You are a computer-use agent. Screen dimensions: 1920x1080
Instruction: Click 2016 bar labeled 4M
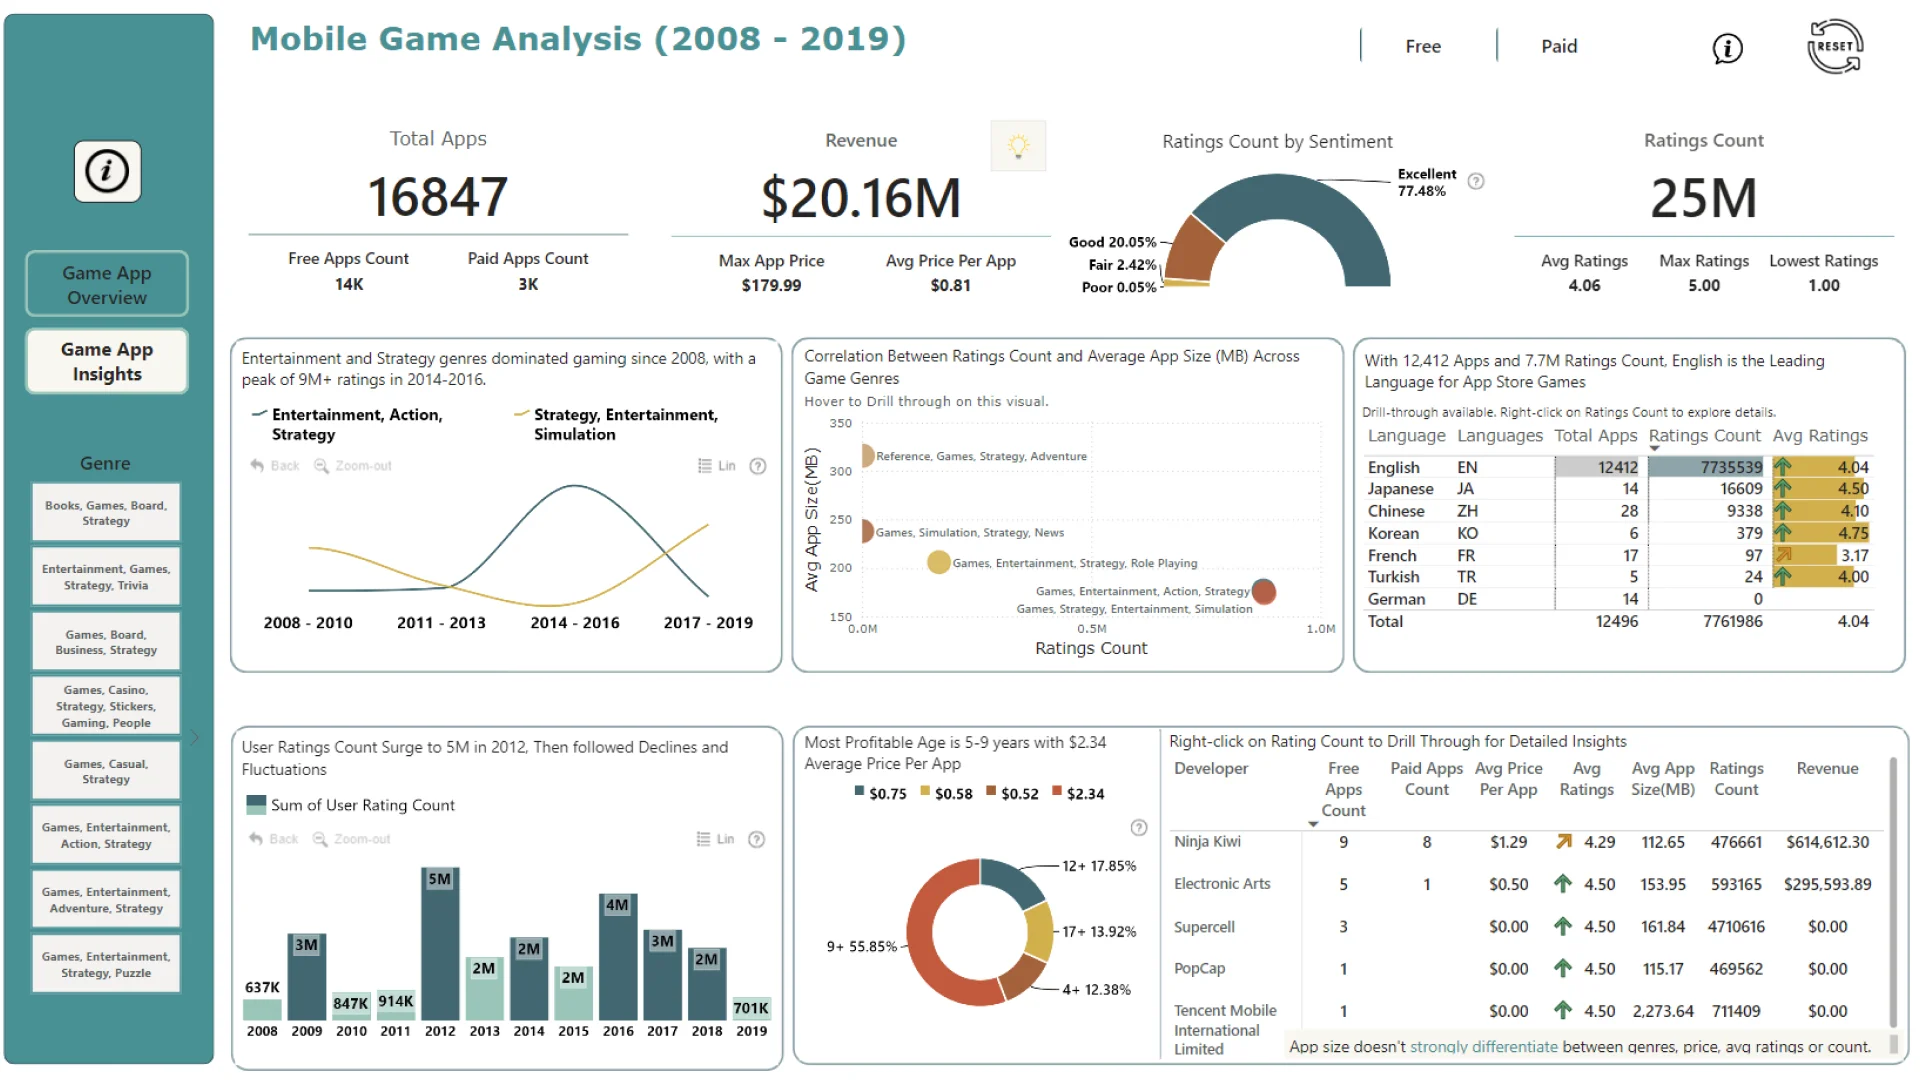click(x=618, y=956)
